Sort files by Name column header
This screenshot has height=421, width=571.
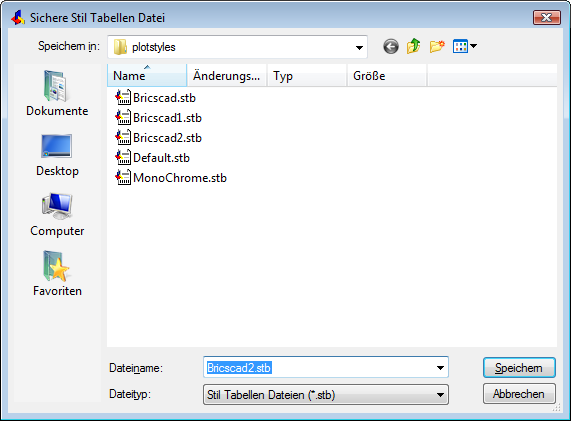click(x=147, y=76)
